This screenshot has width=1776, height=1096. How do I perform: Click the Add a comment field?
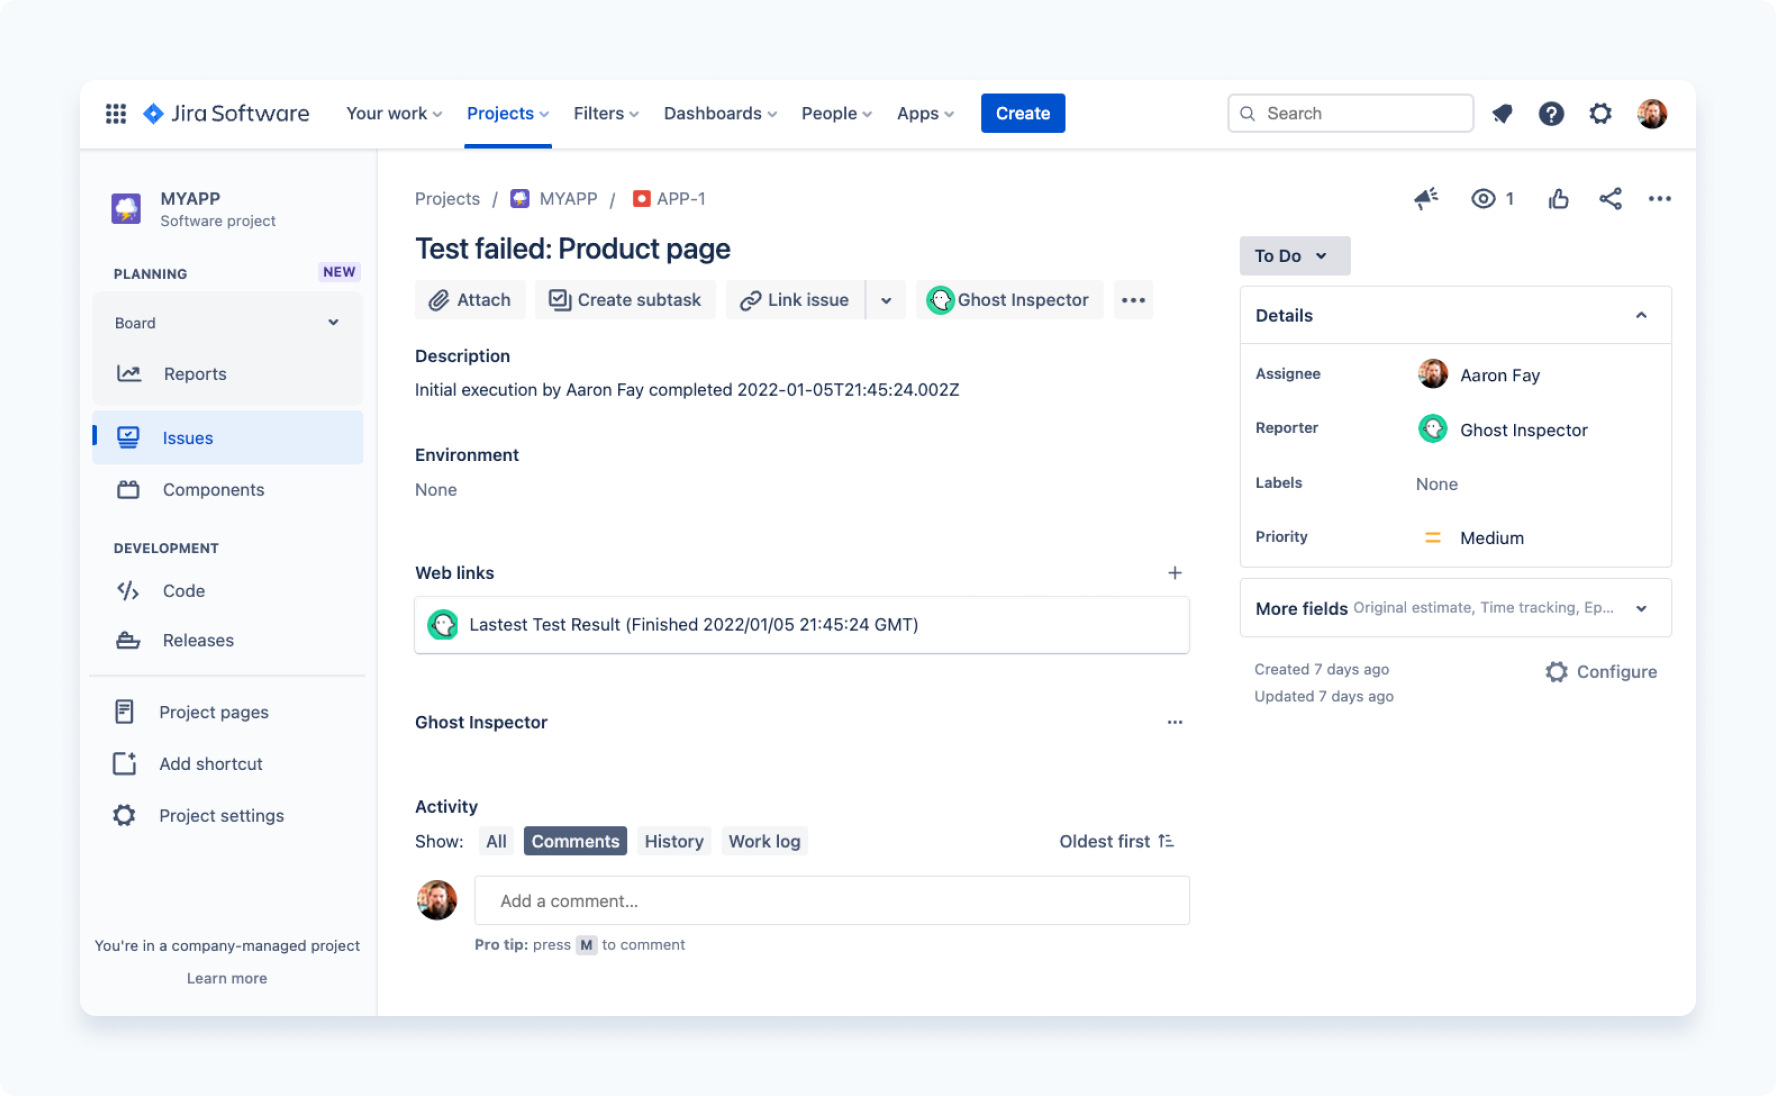click(831, 900)
